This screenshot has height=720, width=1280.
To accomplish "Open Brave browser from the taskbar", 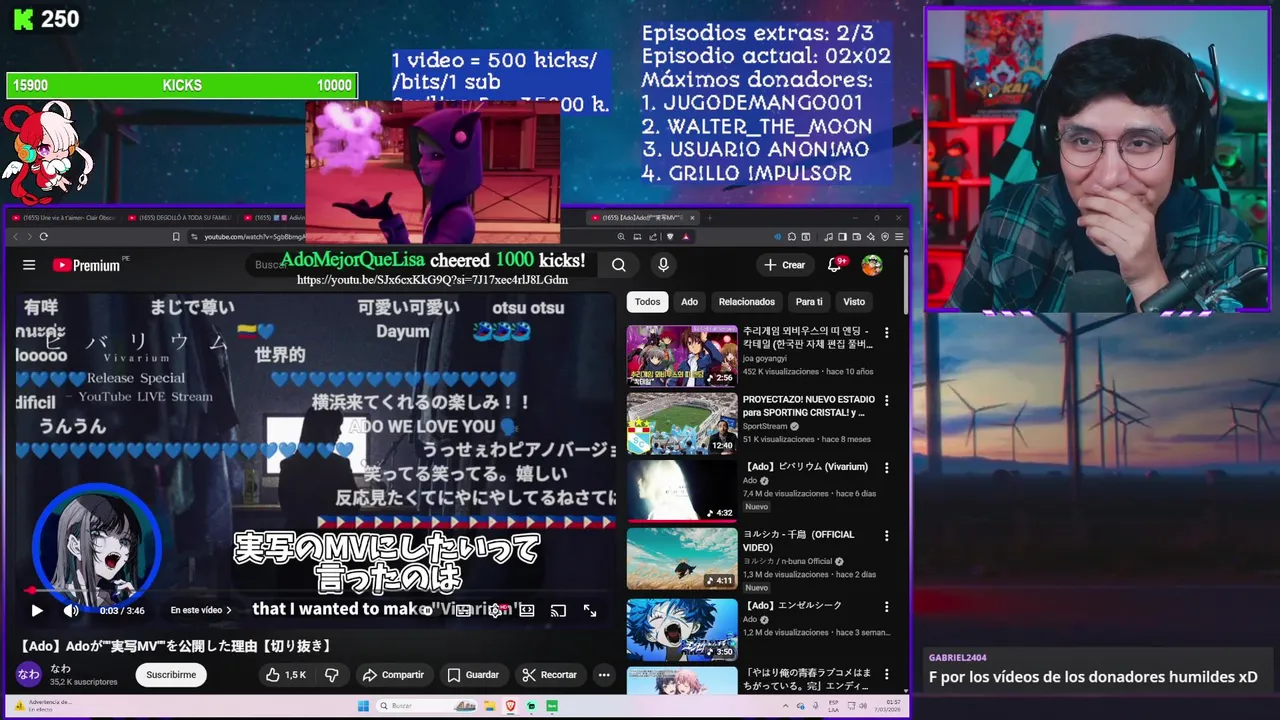I will (x=511, y=706).
